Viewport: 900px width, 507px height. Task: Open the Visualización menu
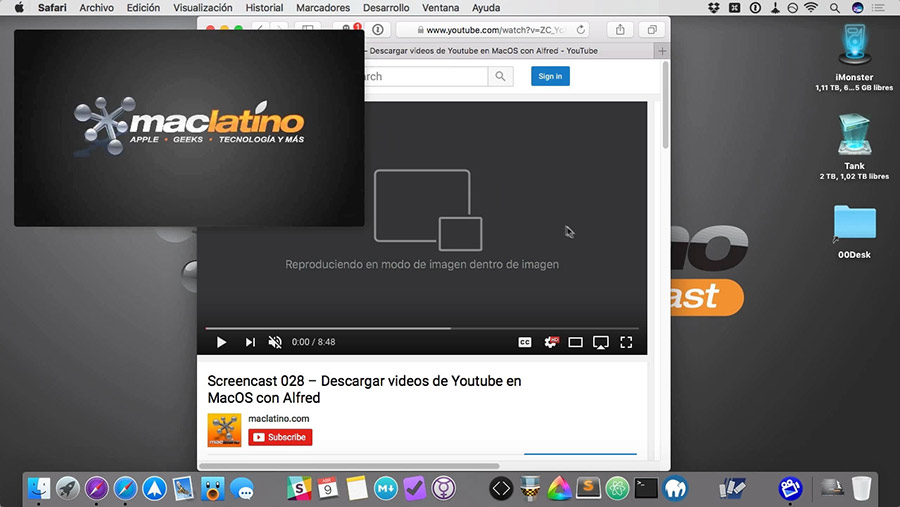click(203, 7)
